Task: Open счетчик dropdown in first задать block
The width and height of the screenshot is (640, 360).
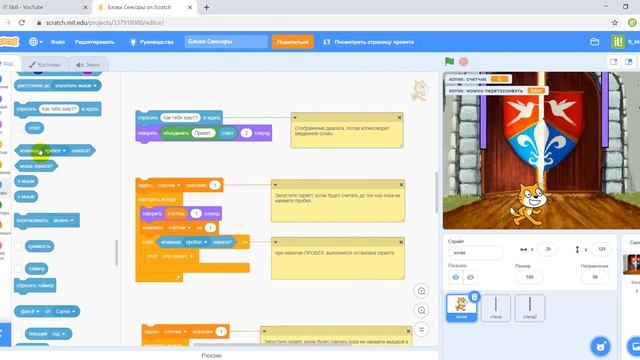Action: [169, 185]
